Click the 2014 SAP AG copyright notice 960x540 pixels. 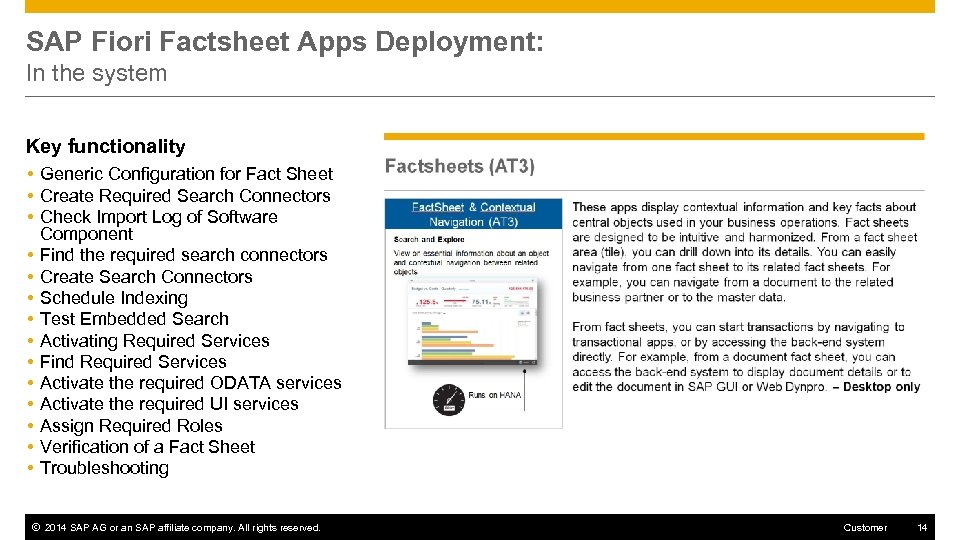click(x=176, y=528)
